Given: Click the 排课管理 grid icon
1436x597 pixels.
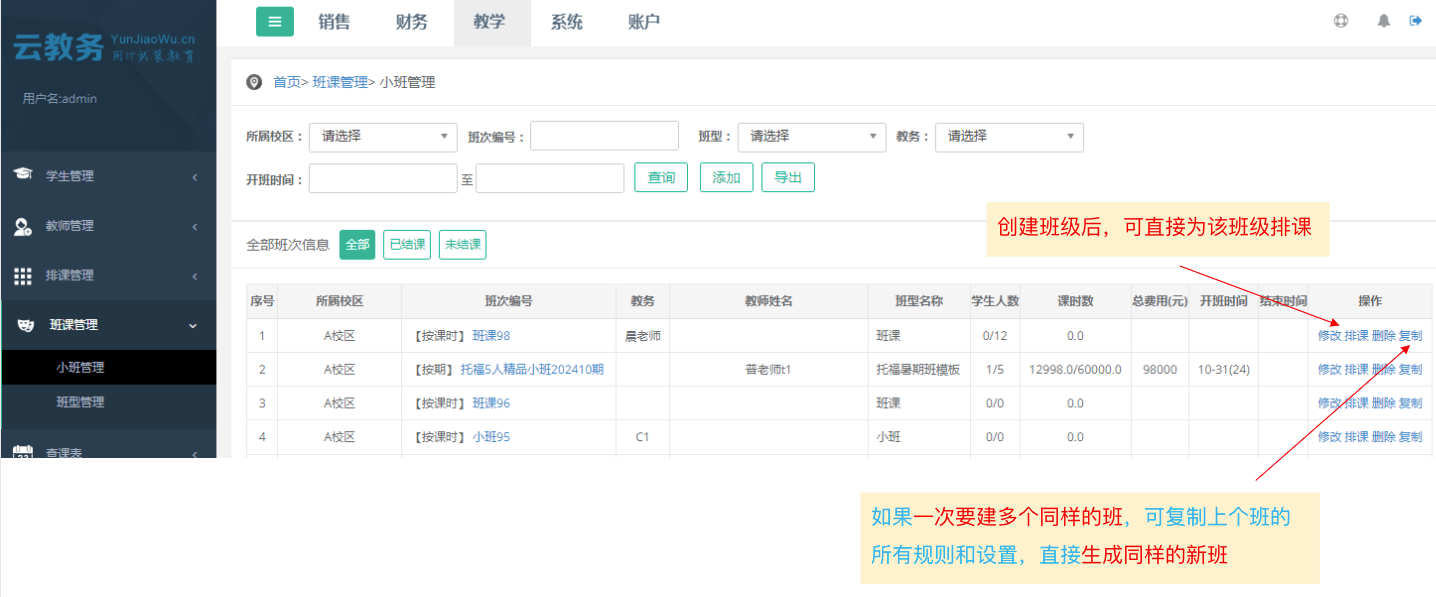Looking at the screenshot, I should click(x=22, y=275).
